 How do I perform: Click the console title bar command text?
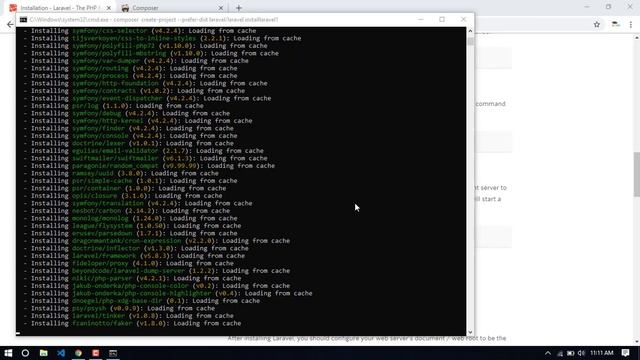coord(153,20)
